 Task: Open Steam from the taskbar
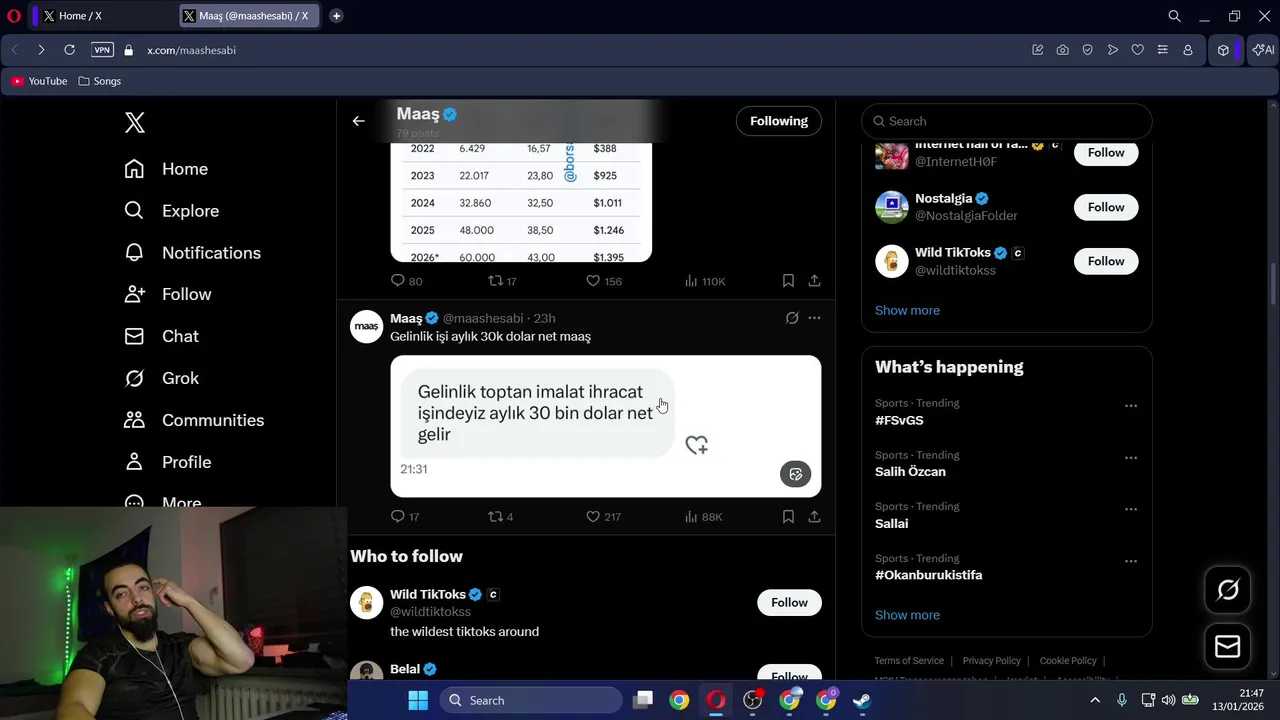coord(862,700)
